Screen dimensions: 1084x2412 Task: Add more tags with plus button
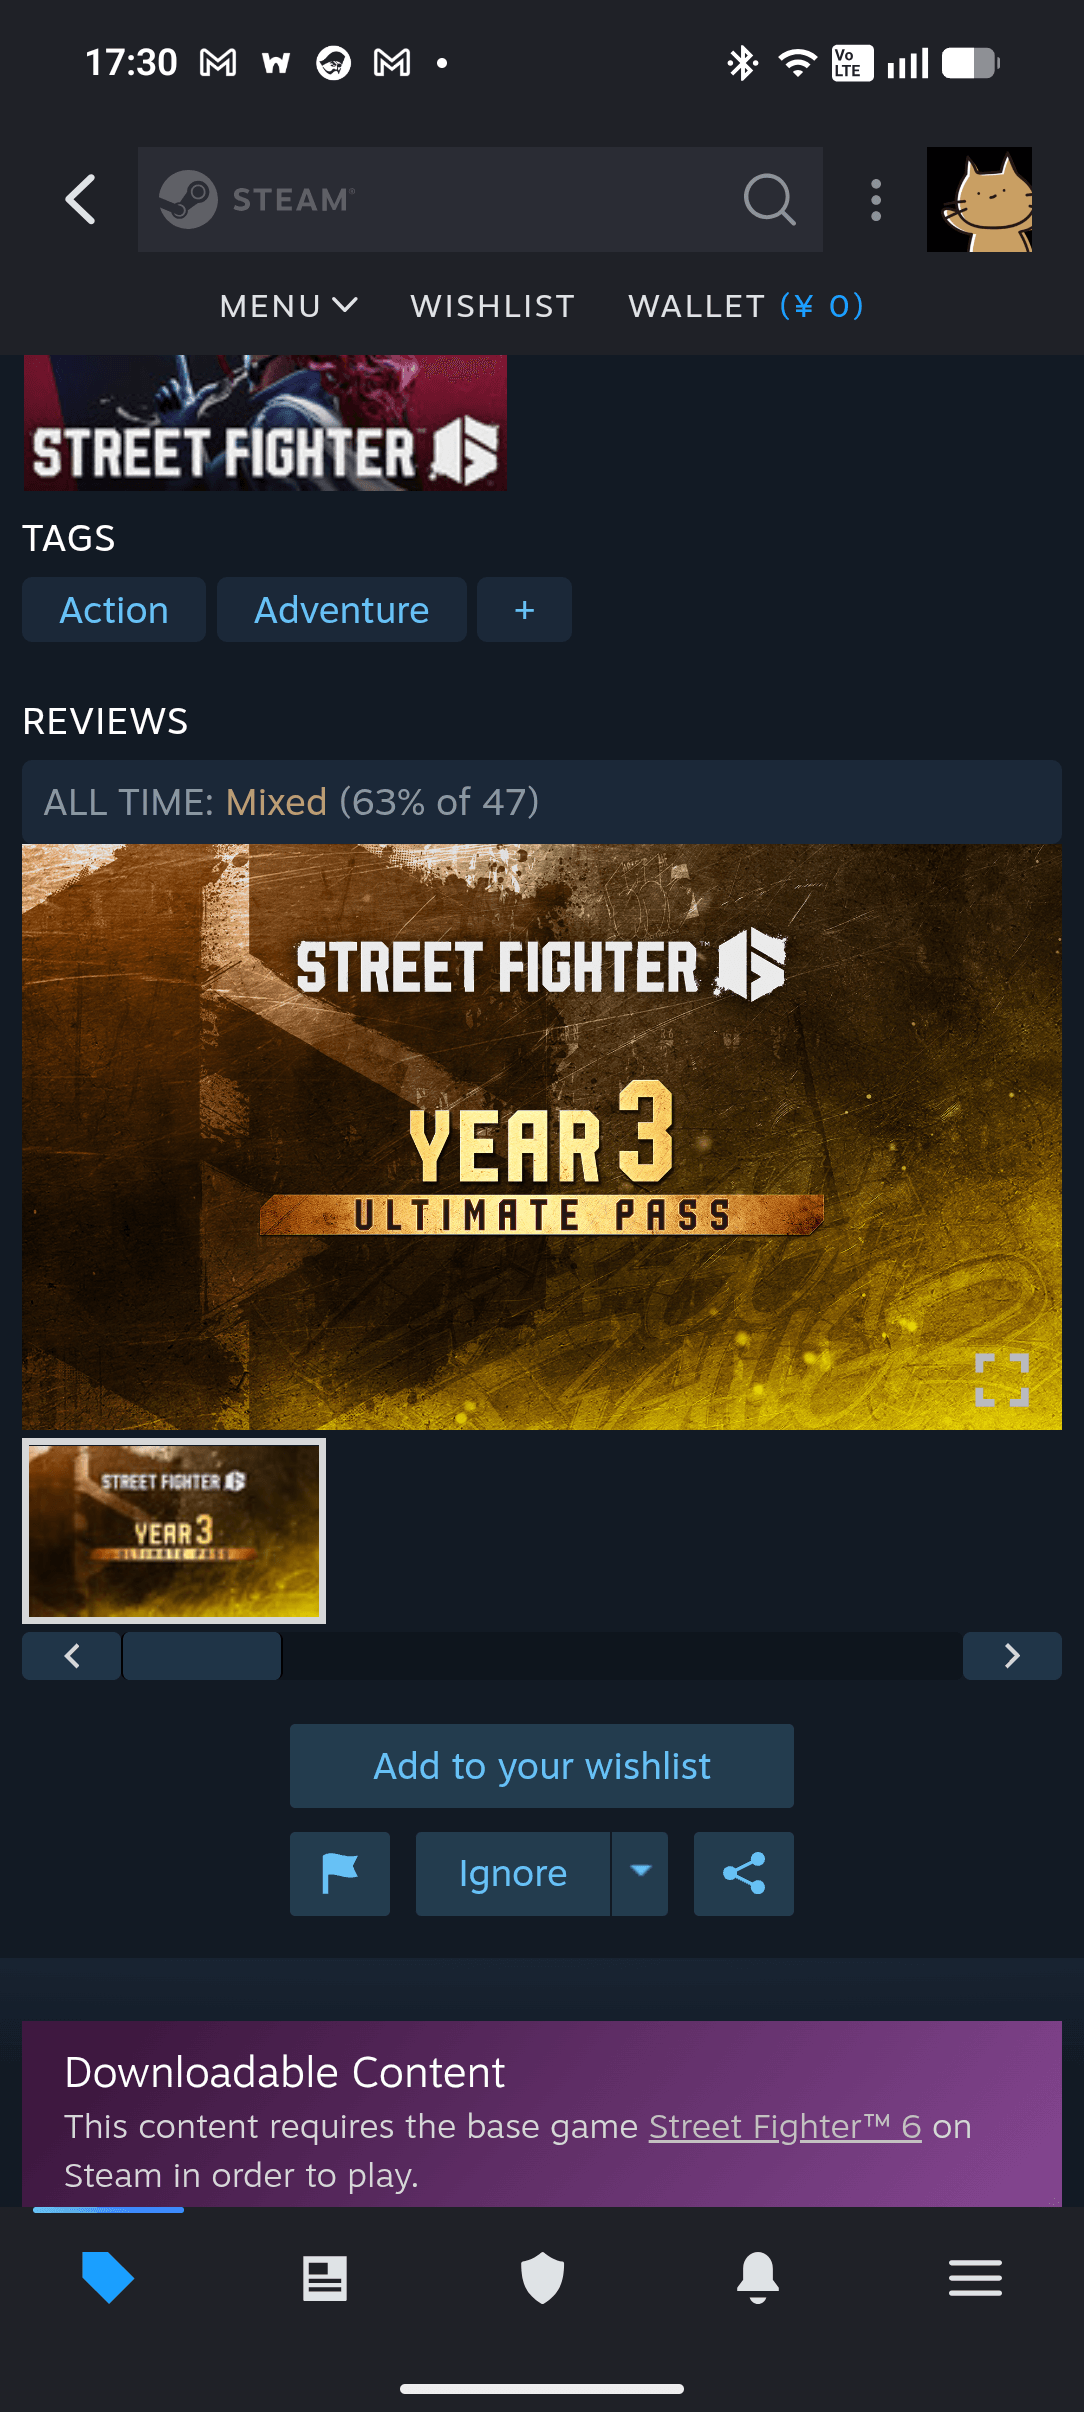[x=524, y=610]
